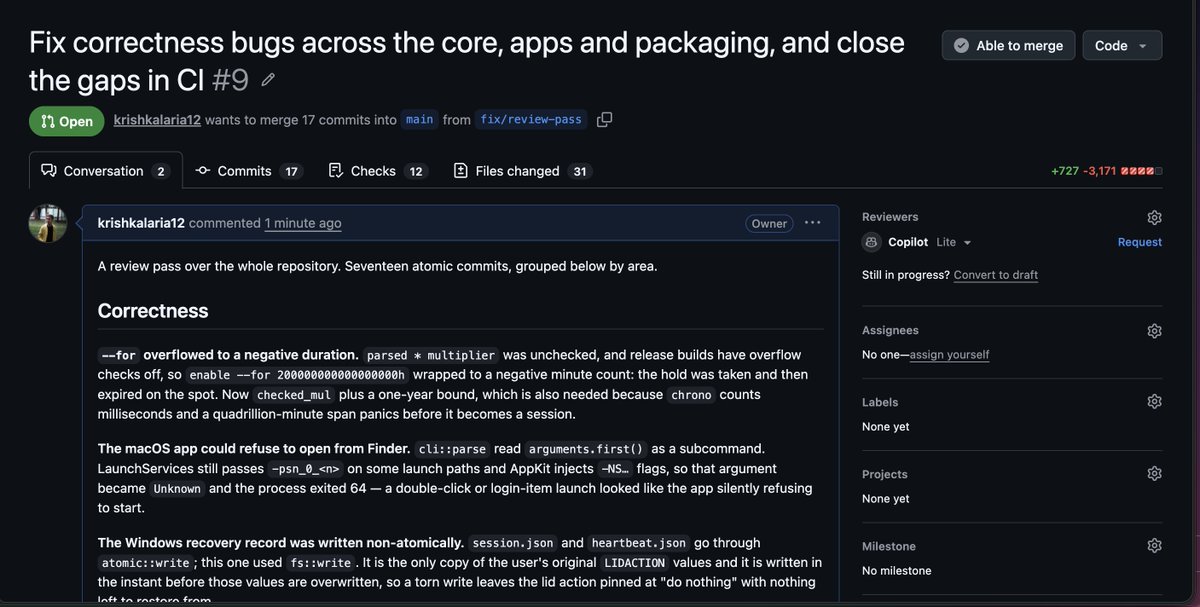Click the atomic::write code snippet
This screenshot has width=1200, height=607.
click(145, 563)
